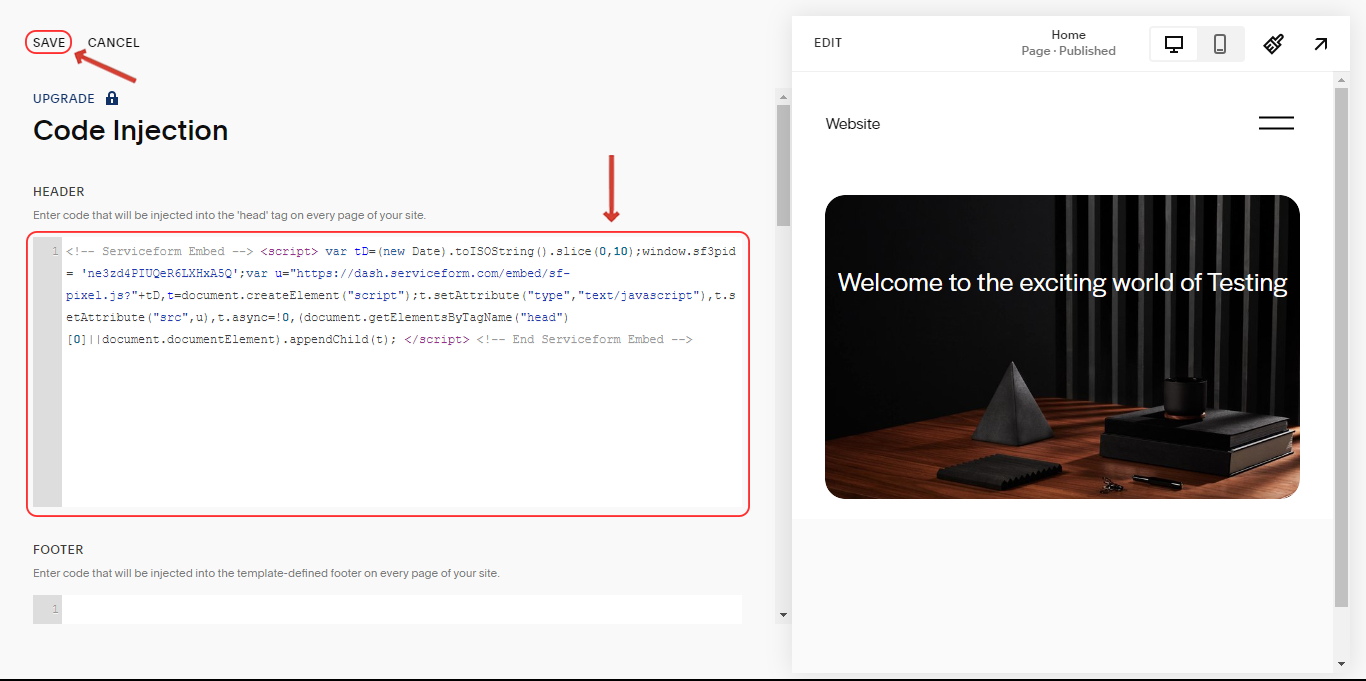The height and width of the screenshot is (681, 1366).
Task: Click the 'Home' page title text
Action: click(x=1069, y=35)
